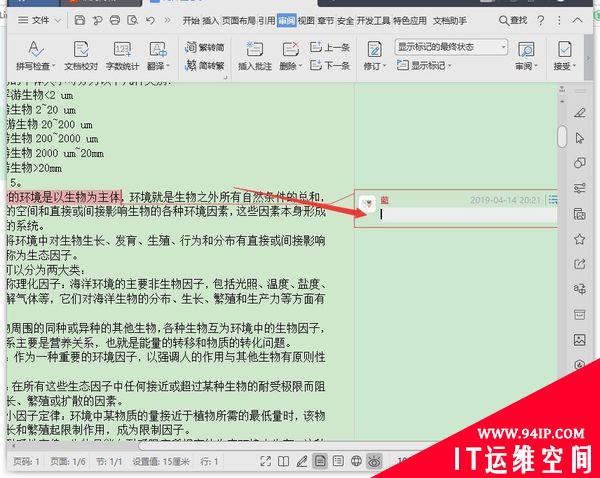This screenshot has height=478, width=600.
Task: Expand more quick access tools chevron
Action: (168, 20)
